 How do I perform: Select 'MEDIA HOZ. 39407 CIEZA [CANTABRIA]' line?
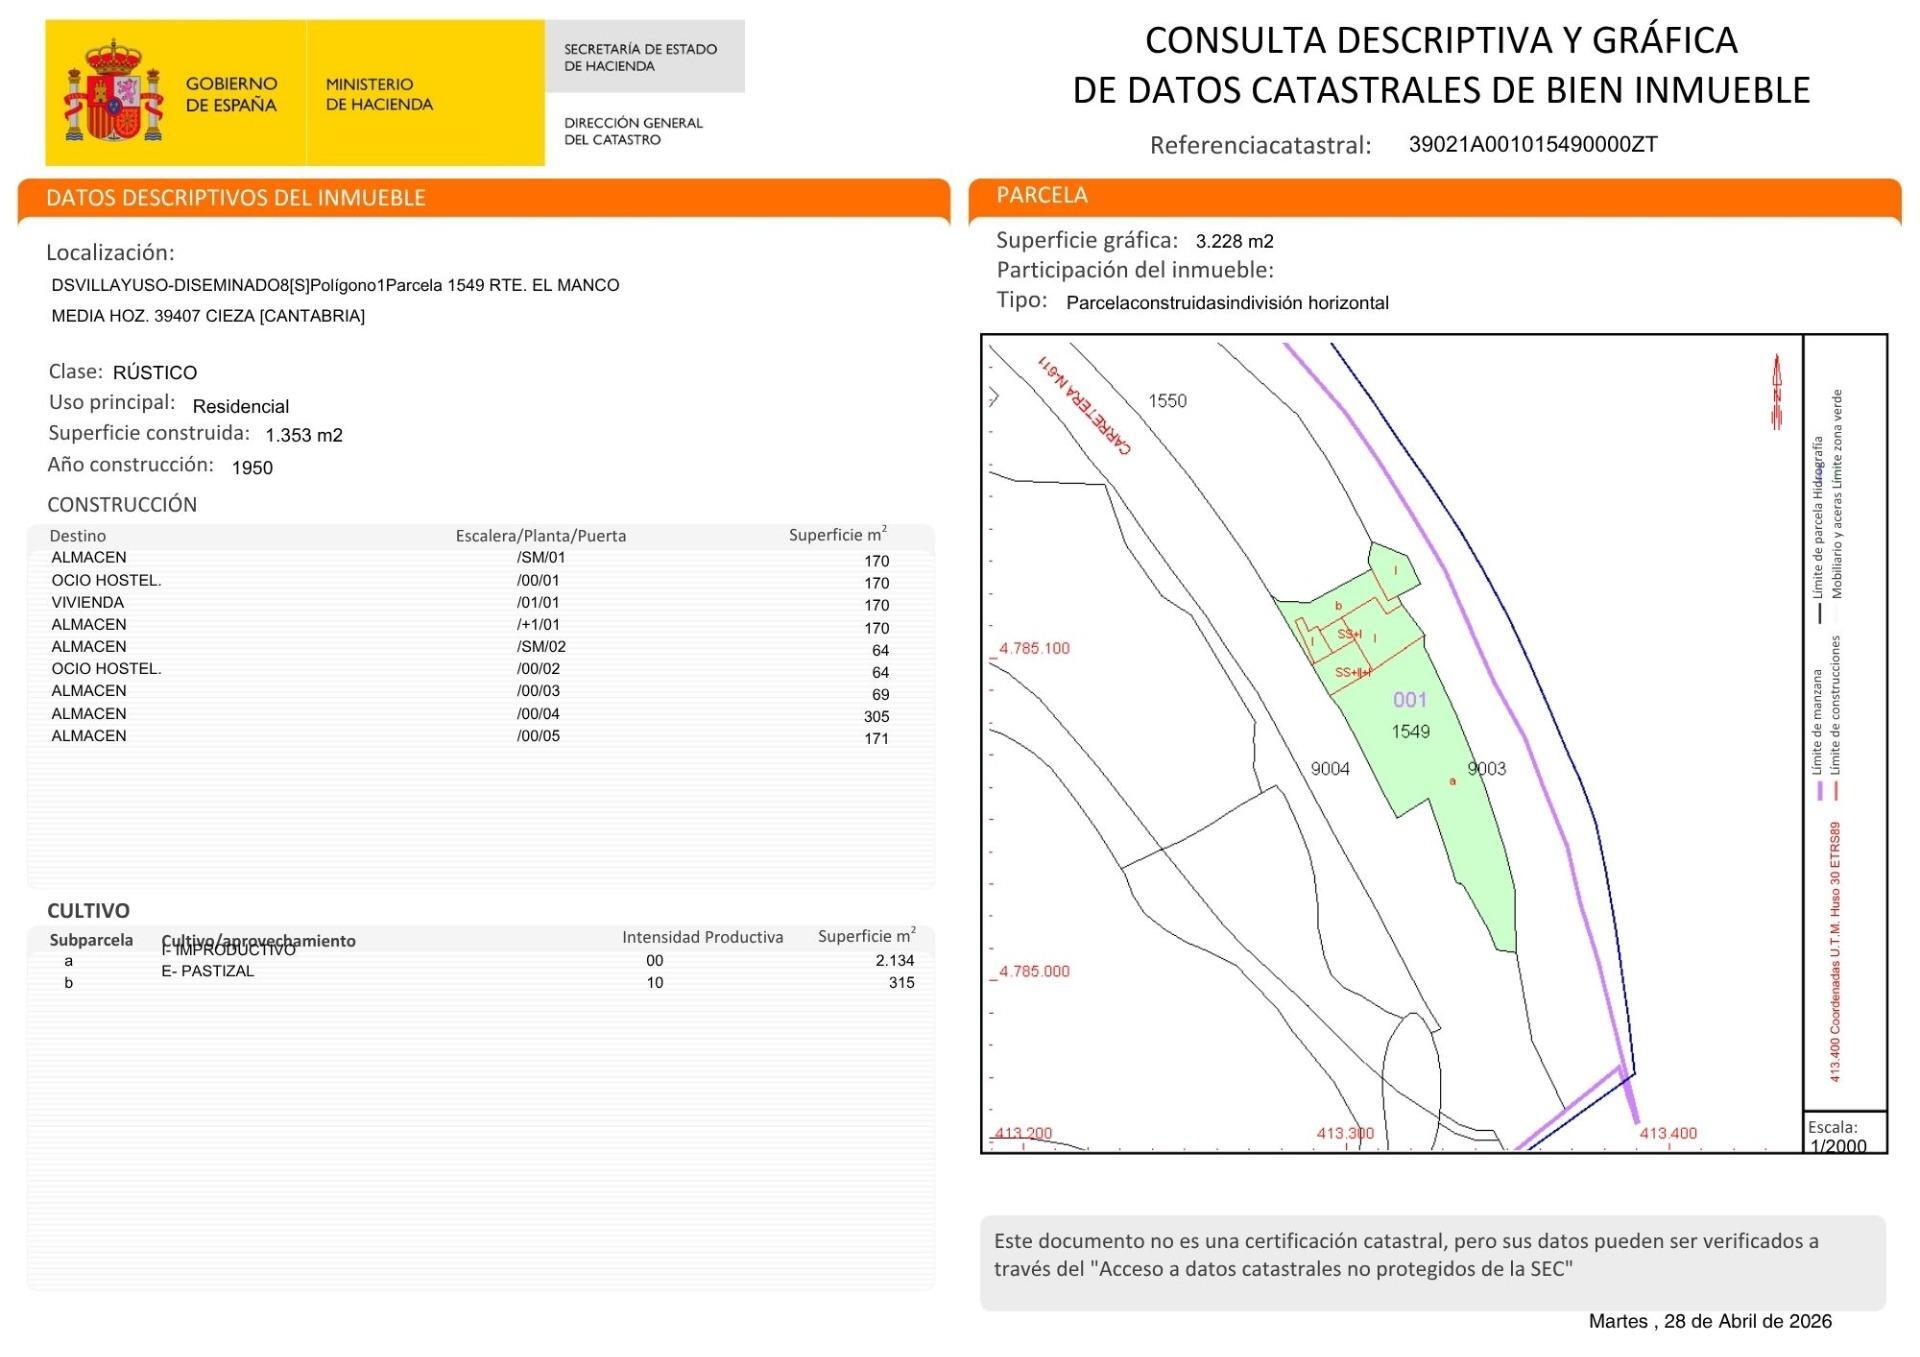coord(208,316)
